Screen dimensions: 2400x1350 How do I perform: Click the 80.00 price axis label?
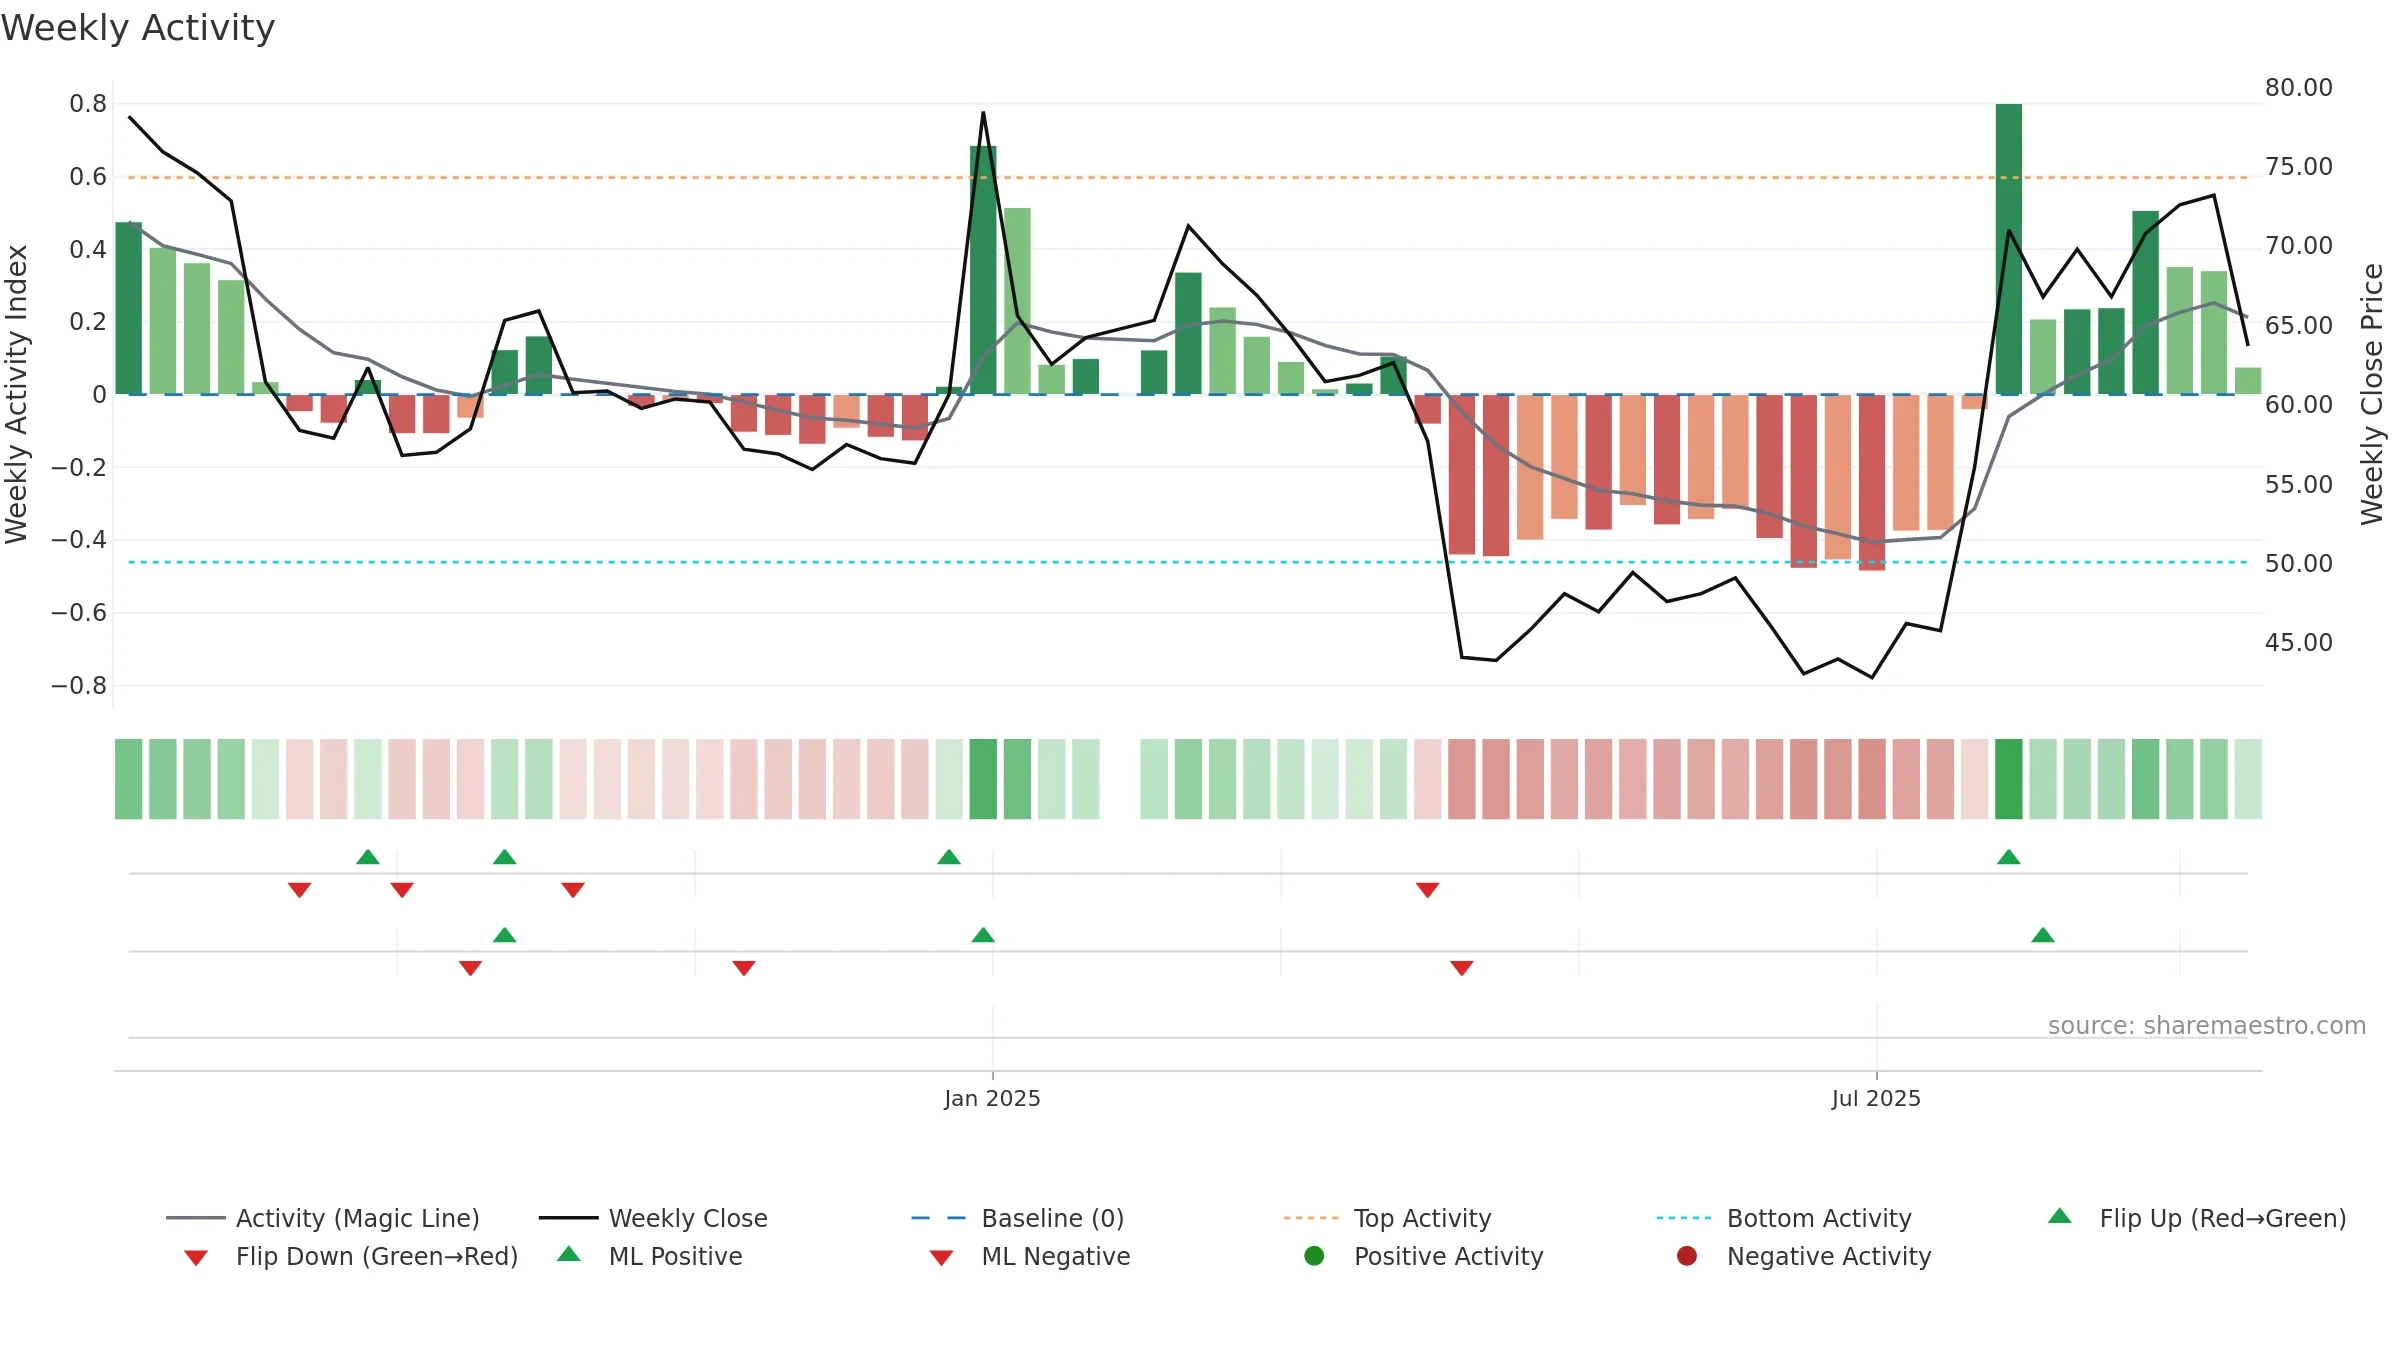2298,87
